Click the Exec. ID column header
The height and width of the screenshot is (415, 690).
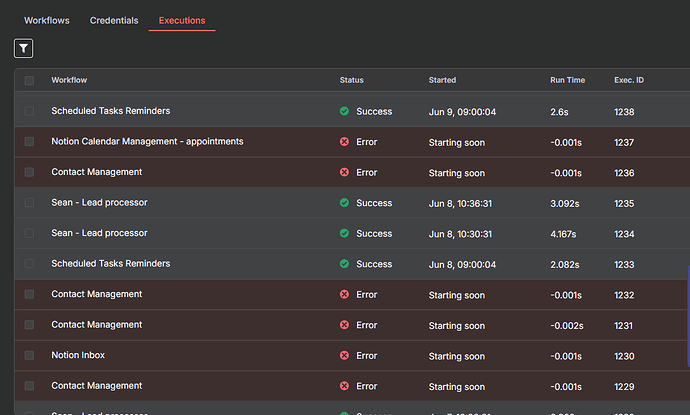(x=629, y=80)
